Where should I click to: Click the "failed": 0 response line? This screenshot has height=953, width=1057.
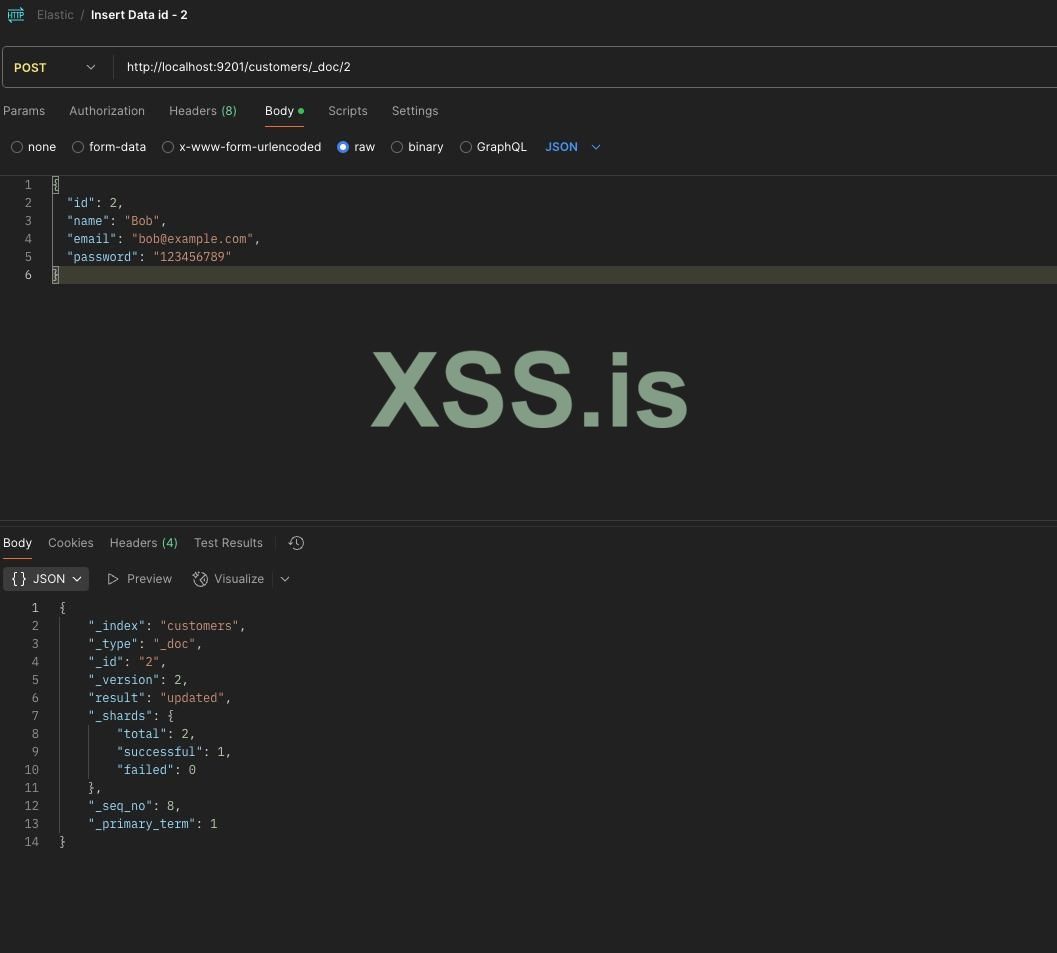tap(156, 770)
